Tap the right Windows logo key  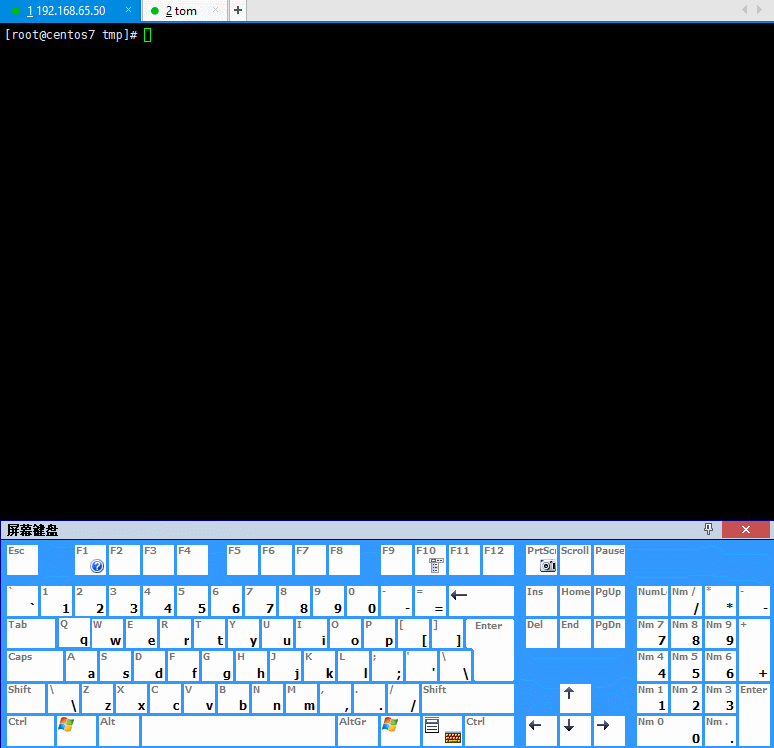[x=400, y=731]
